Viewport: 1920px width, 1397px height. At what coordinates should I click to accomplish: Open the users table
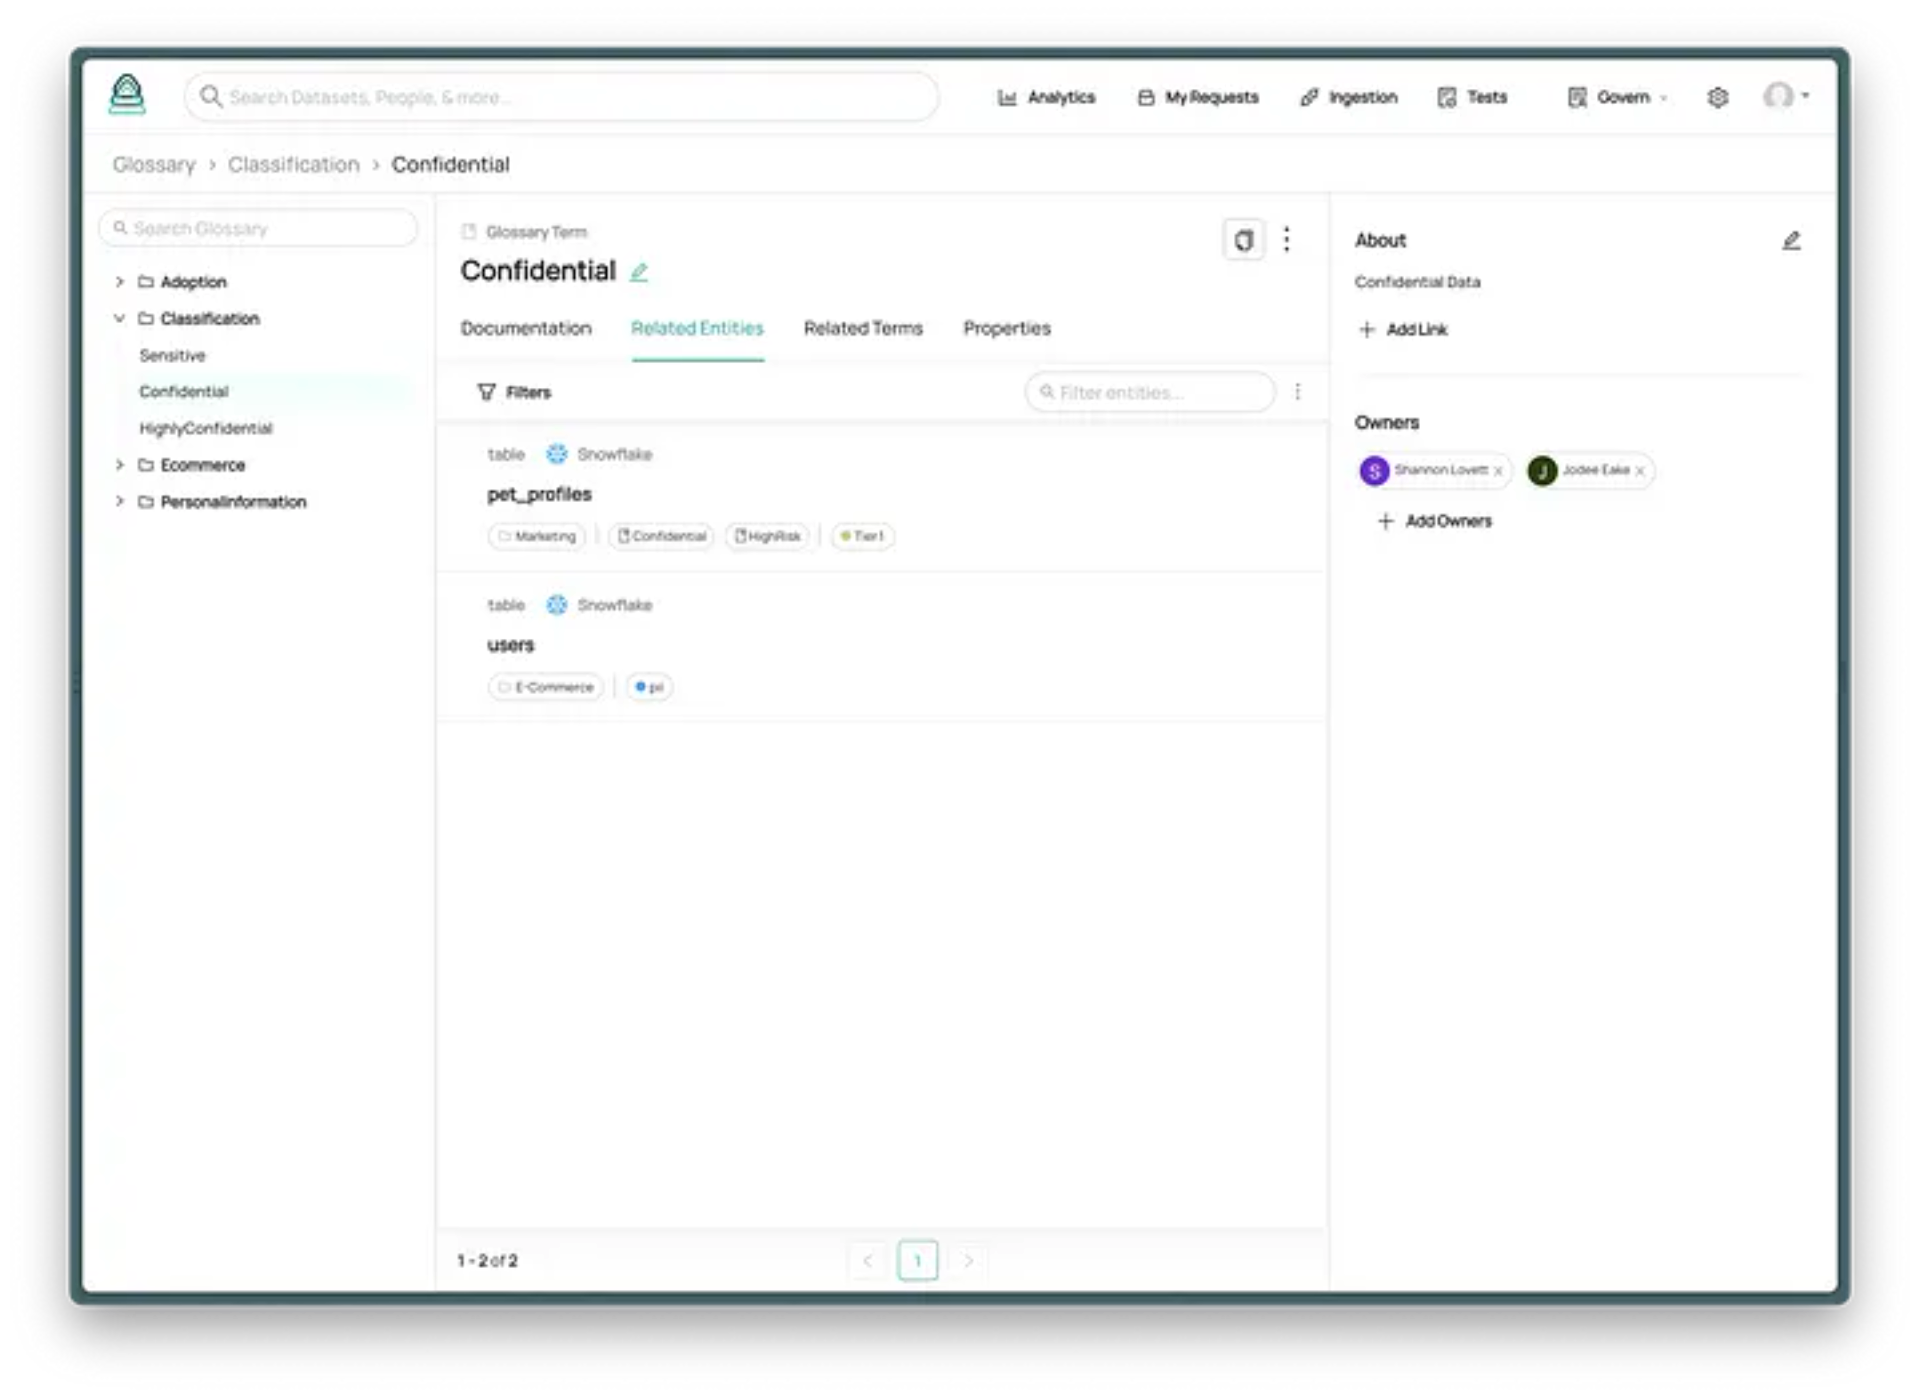[511, 645]
